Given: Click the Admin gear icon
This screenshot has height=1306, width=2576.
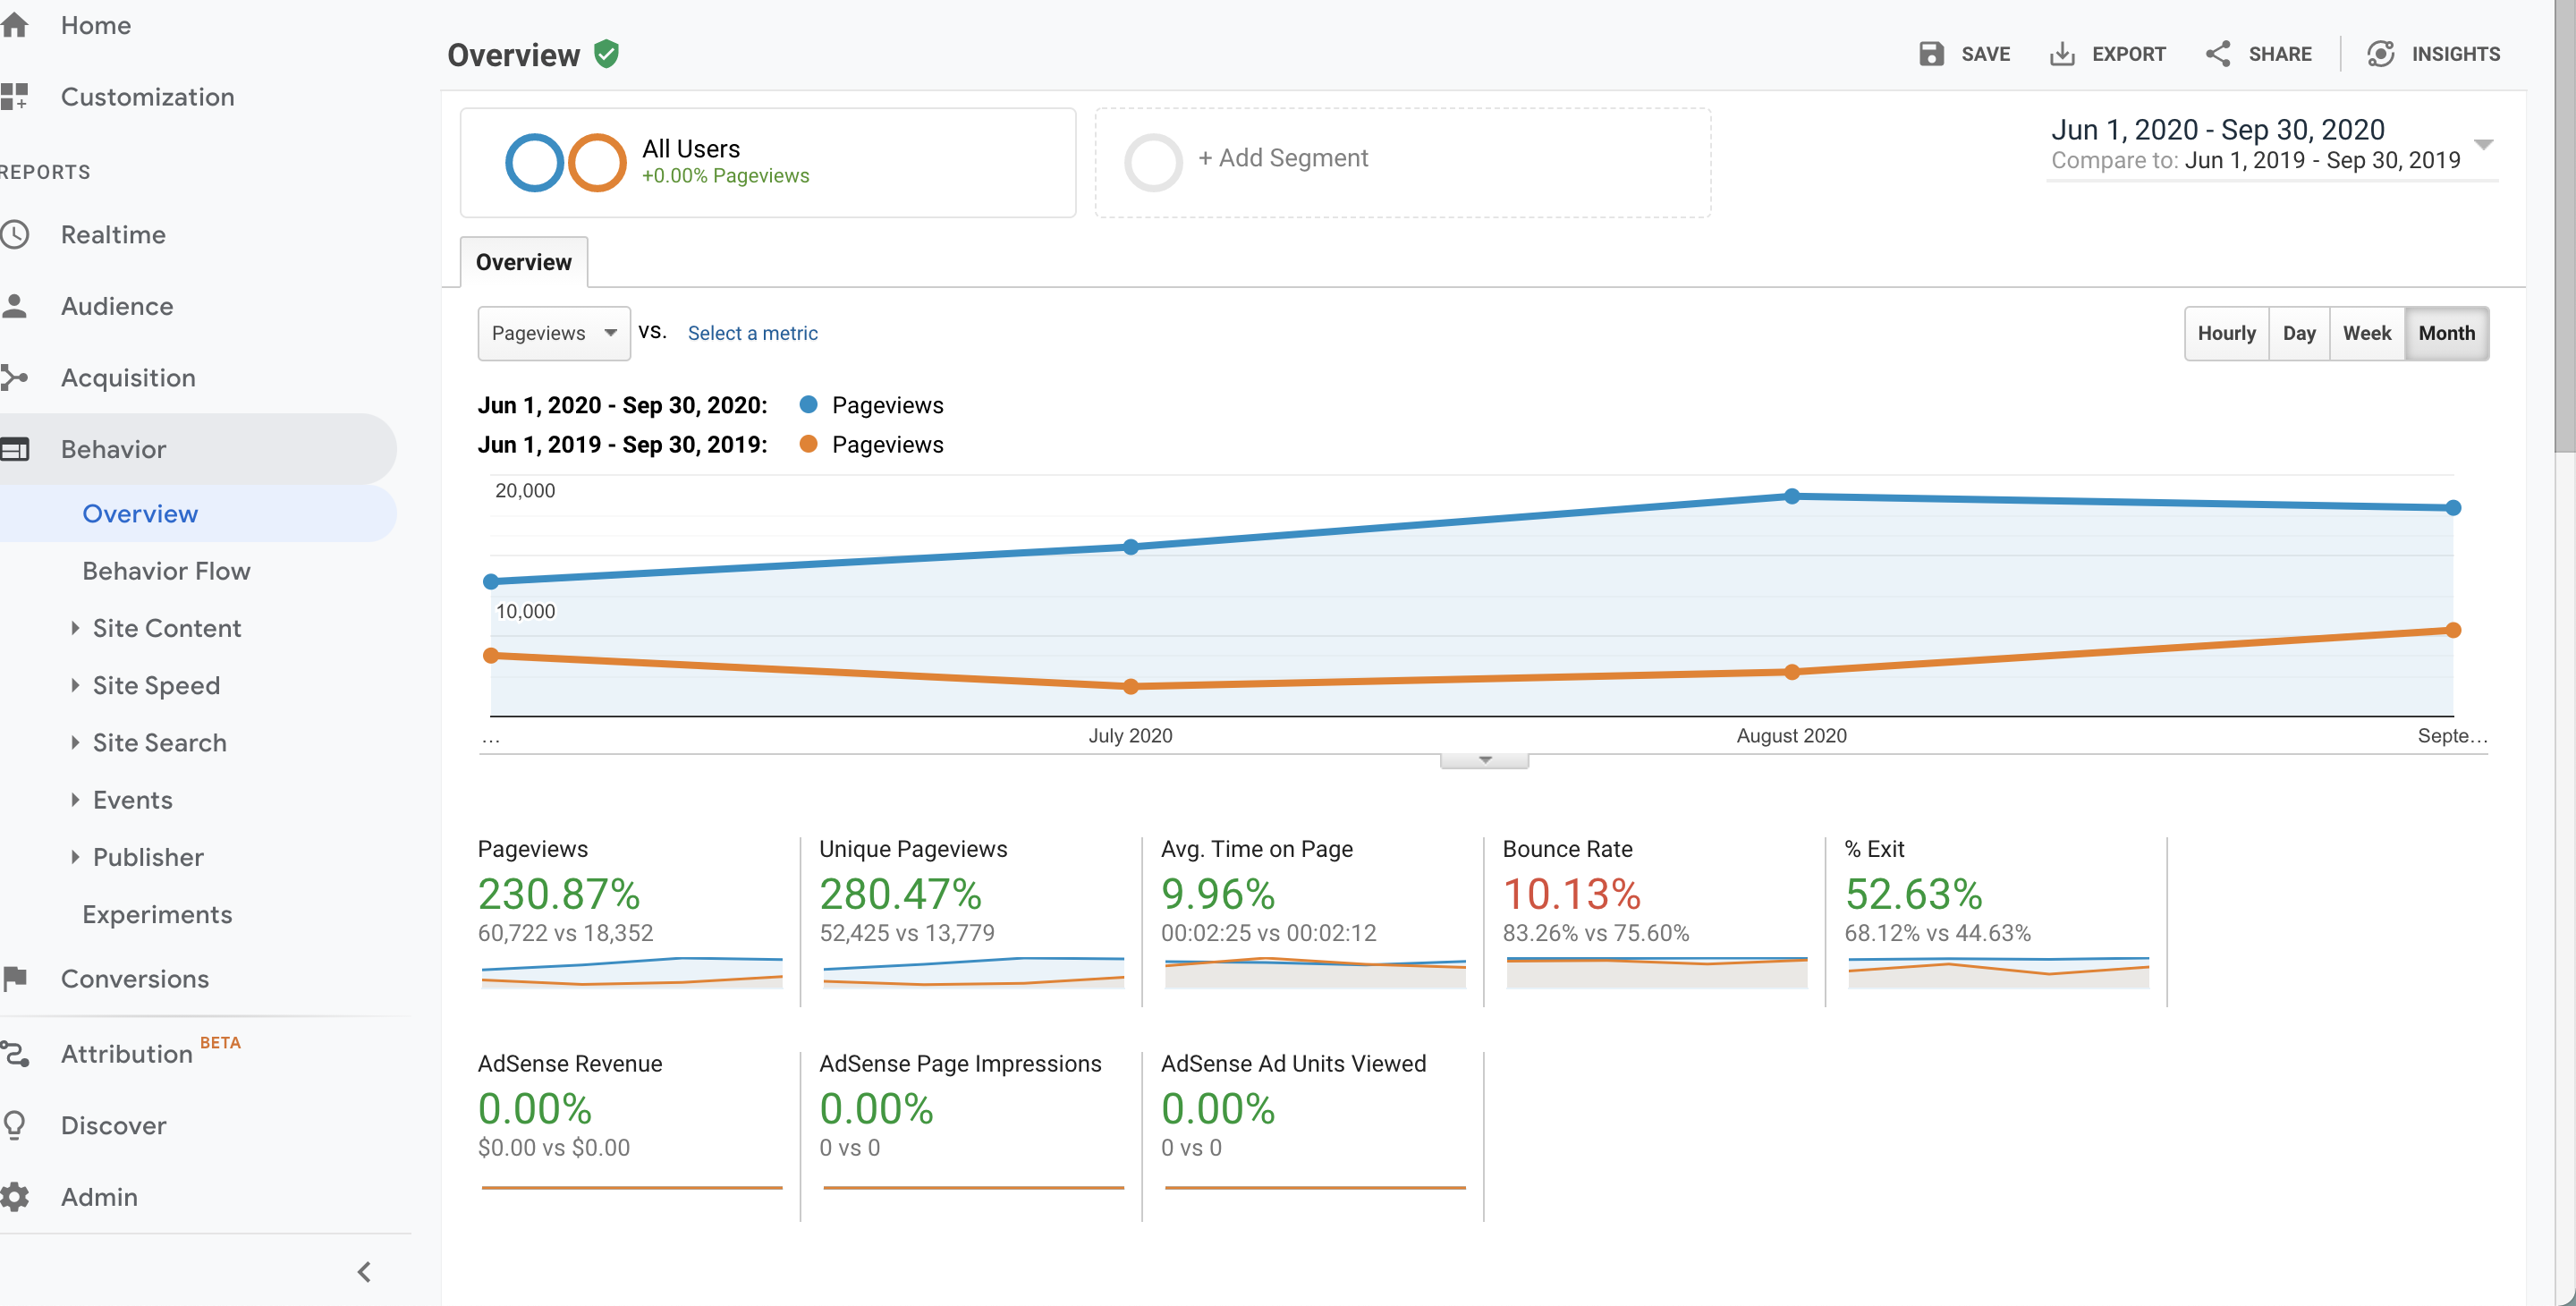Looking at the screenshot, I should [14, 1197].
